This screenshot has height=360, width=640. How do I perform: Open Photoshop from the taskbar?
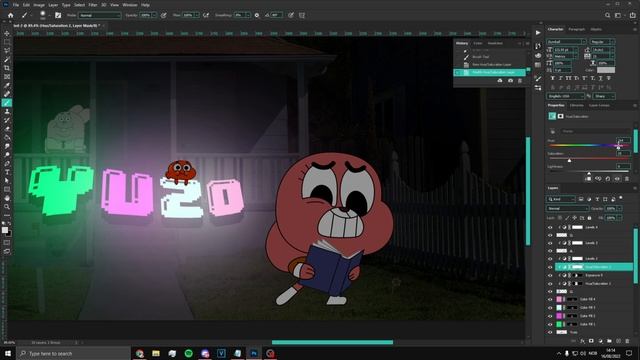254,353
